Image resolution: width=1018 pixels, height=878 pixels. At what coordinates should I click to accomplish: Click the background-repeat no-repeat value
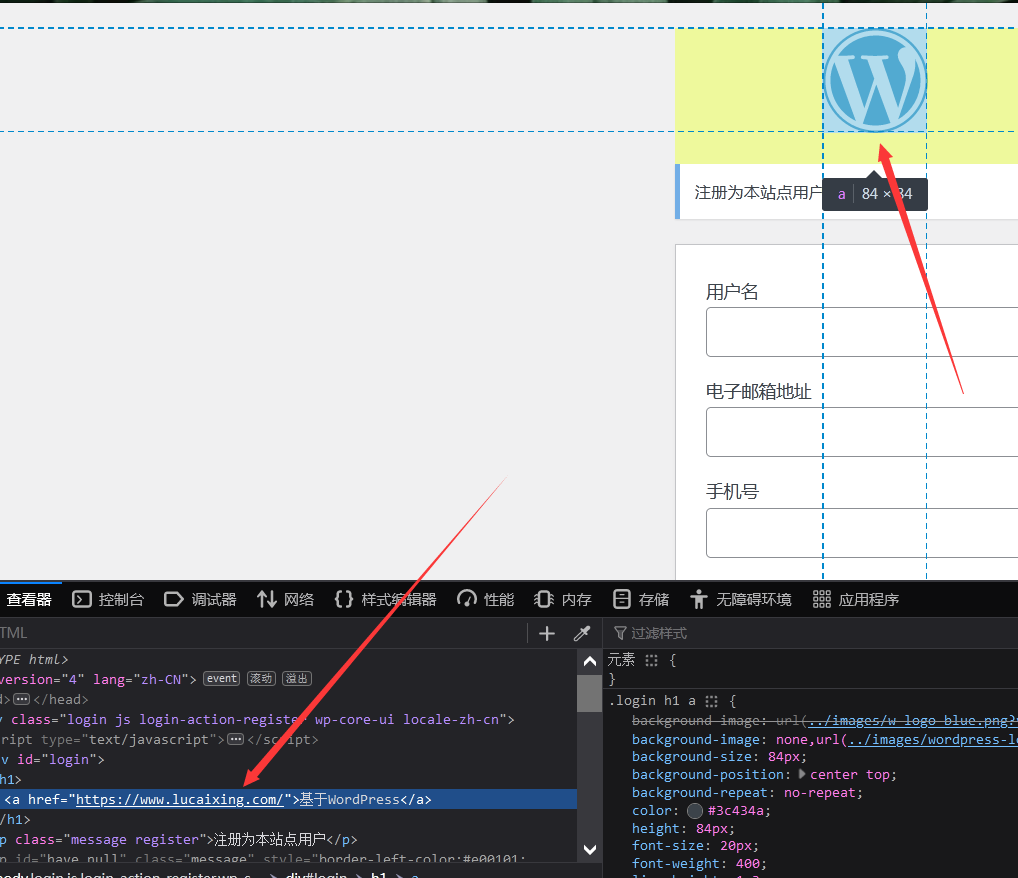tap(819, 793)
